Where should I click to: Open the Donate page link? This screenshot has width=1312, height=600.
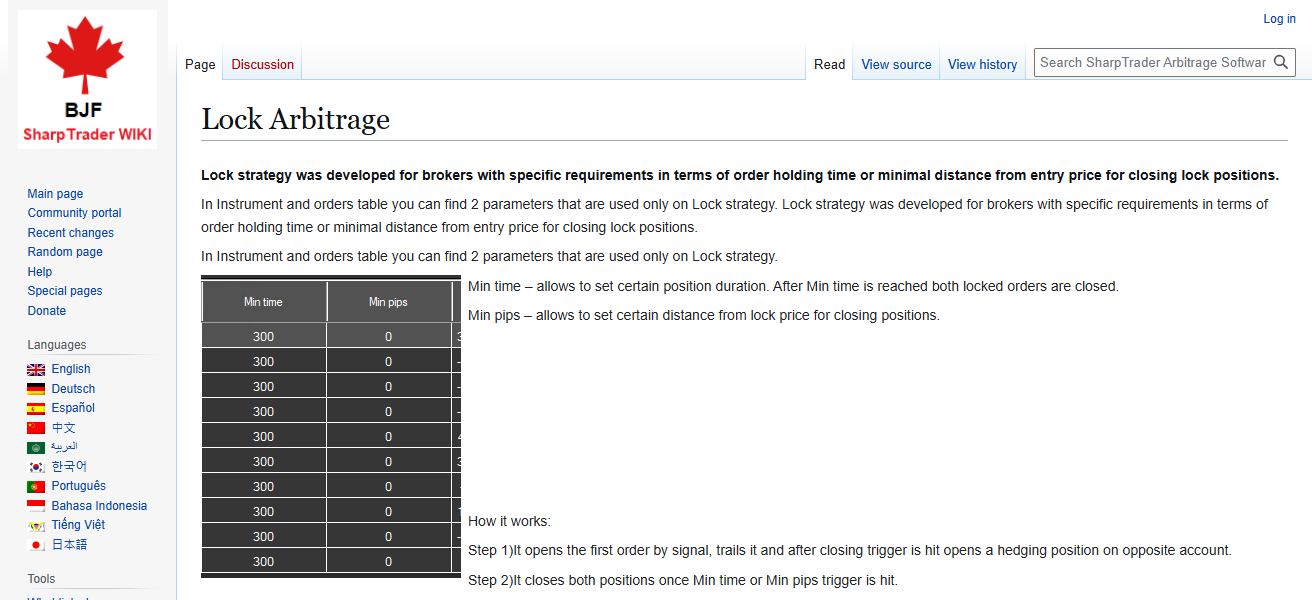tap(46, 310)
